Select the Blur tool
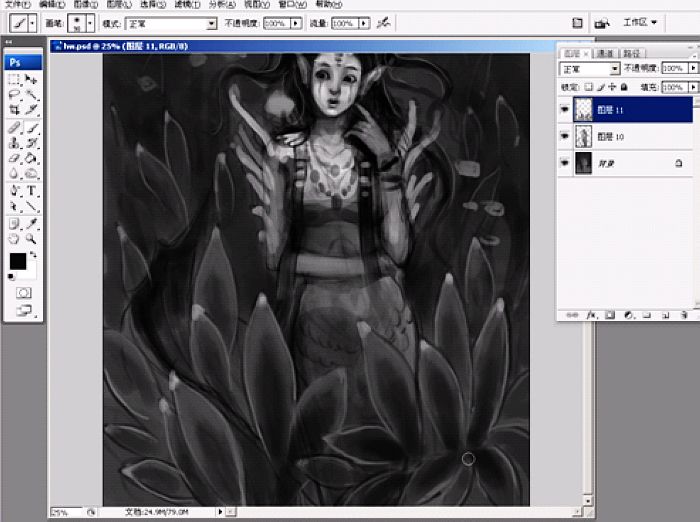The height and width of the screenshot is (522, 700). tap(14, 173)
